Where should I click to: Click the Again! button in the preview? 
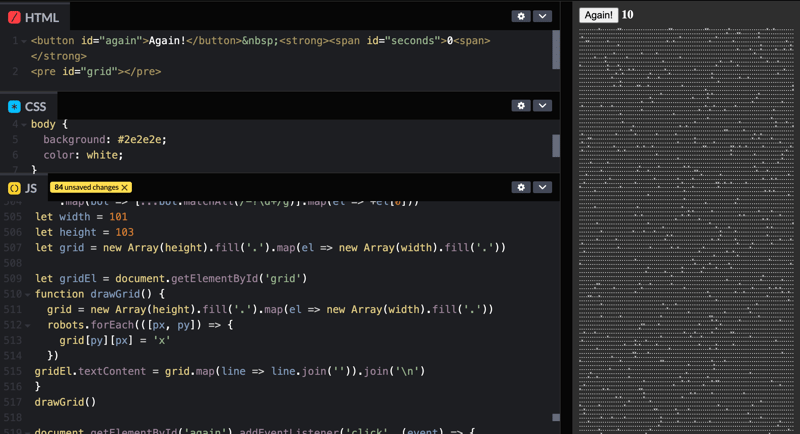(x=598, y=15)
